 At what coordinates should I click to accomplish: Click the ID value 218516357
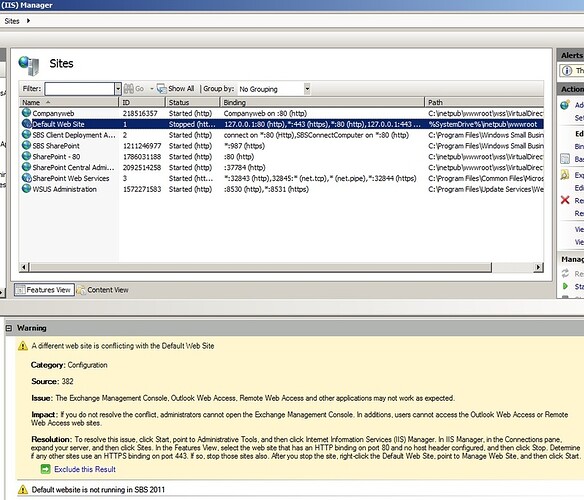click(140, 113)
